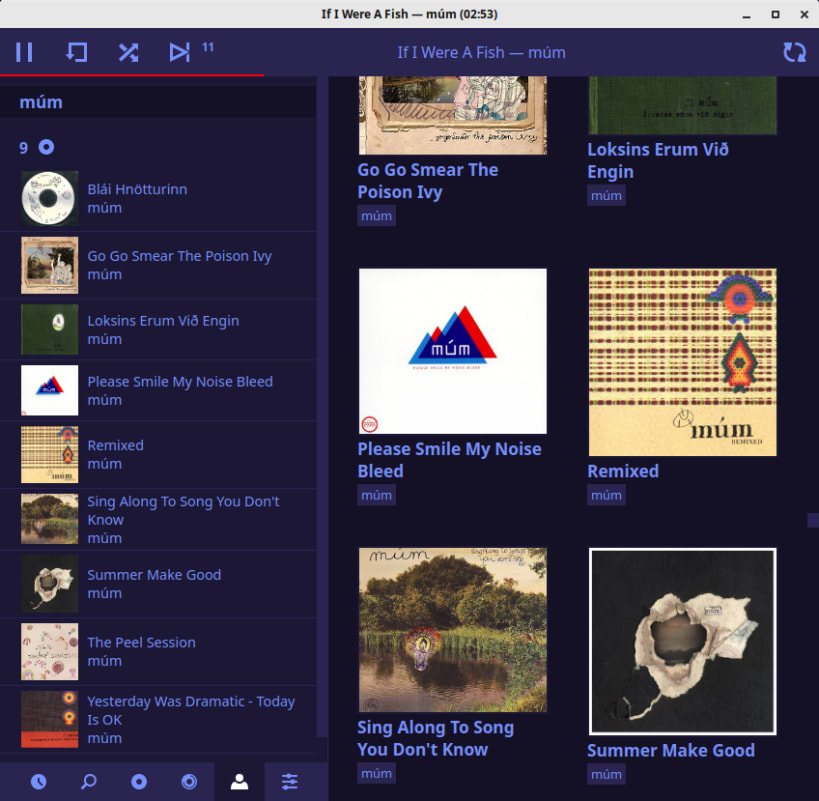Click múm tag under Loksins Erum Við Engin

606,195
